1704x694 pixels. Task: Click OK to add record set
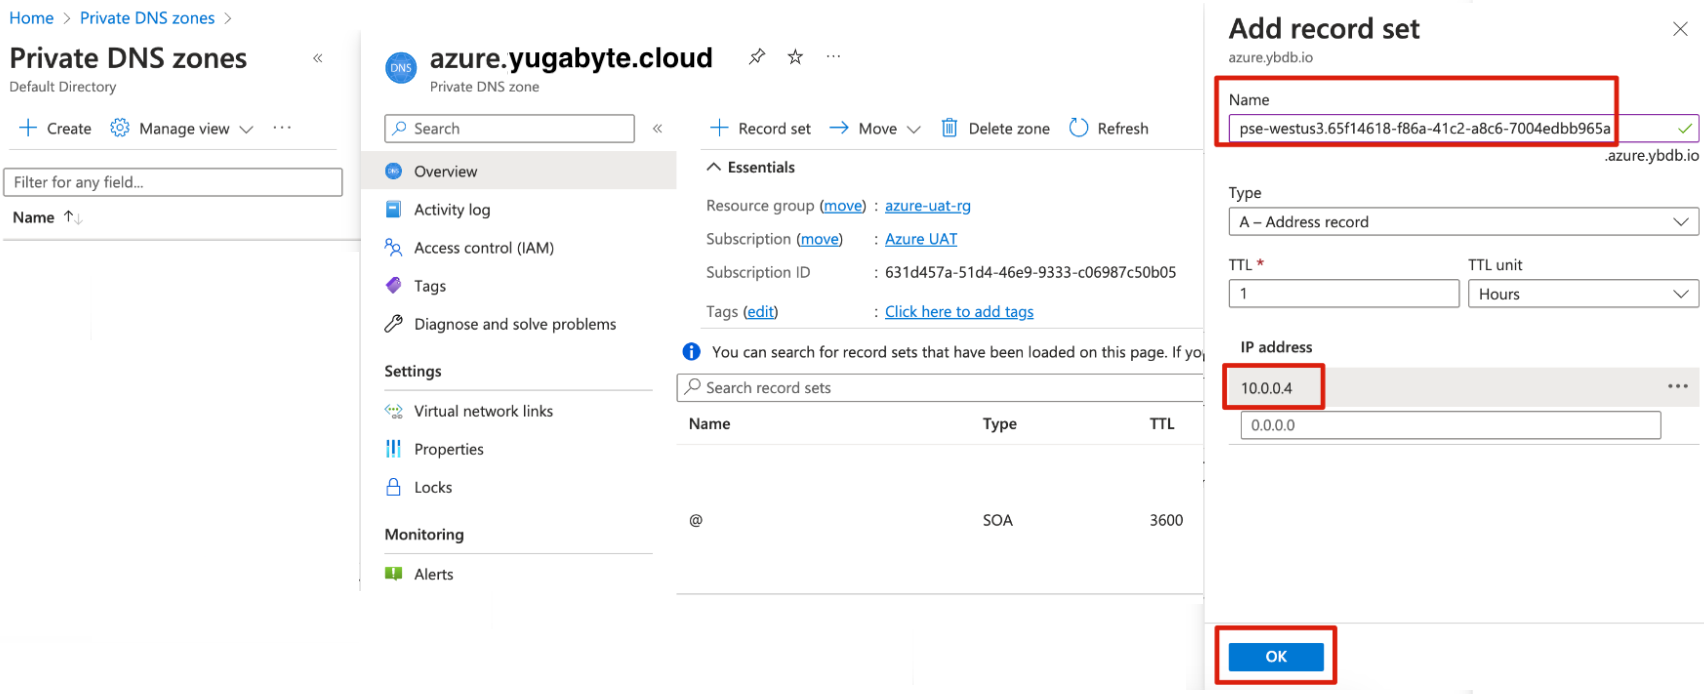1275,657
